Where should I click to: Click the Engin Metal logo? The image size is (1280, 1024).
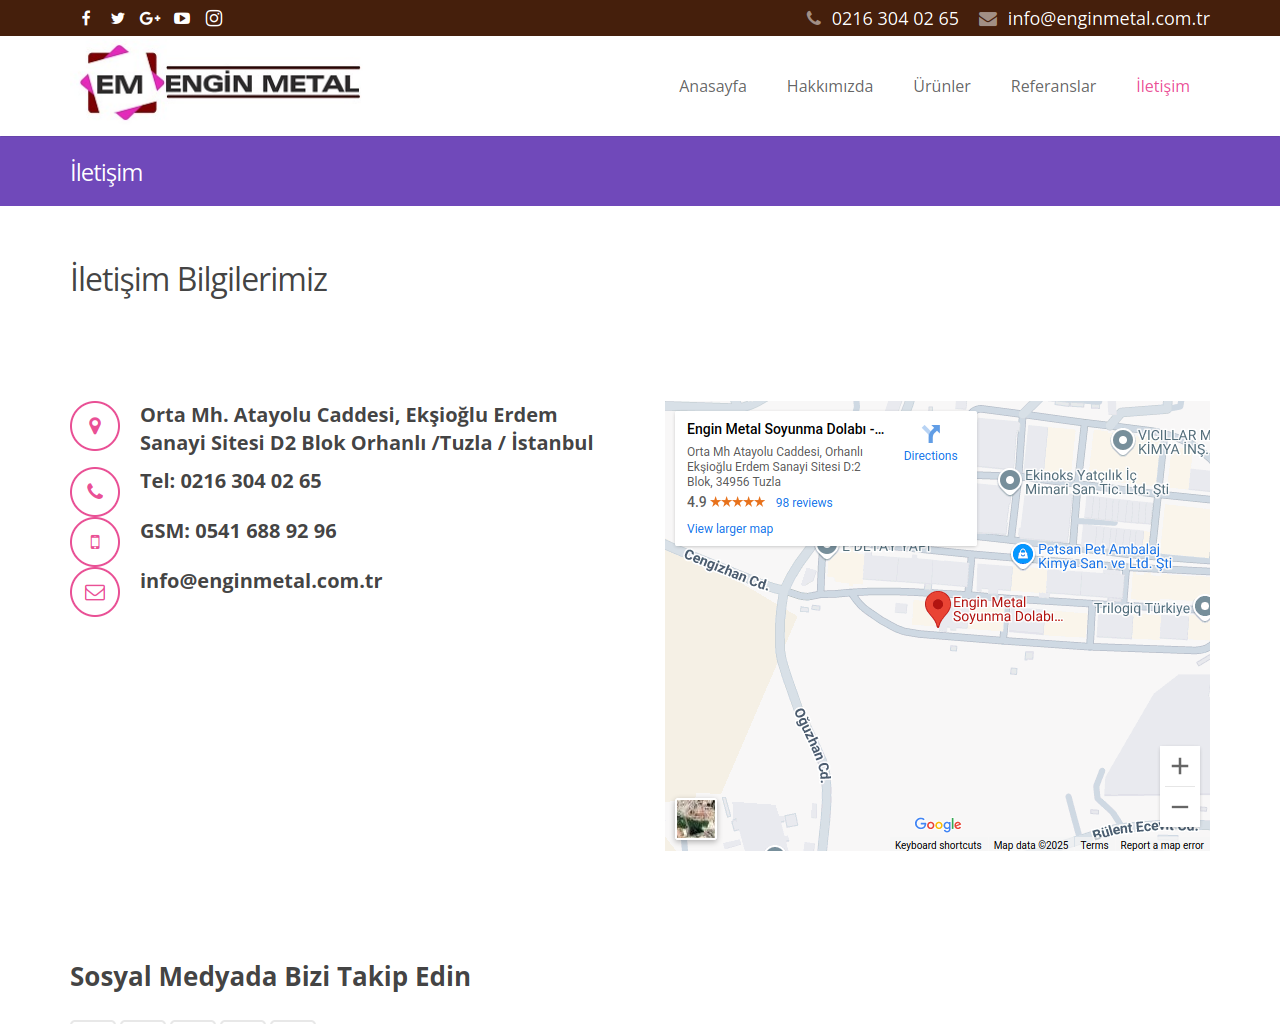pyautogui.click(x=220, y=84)
